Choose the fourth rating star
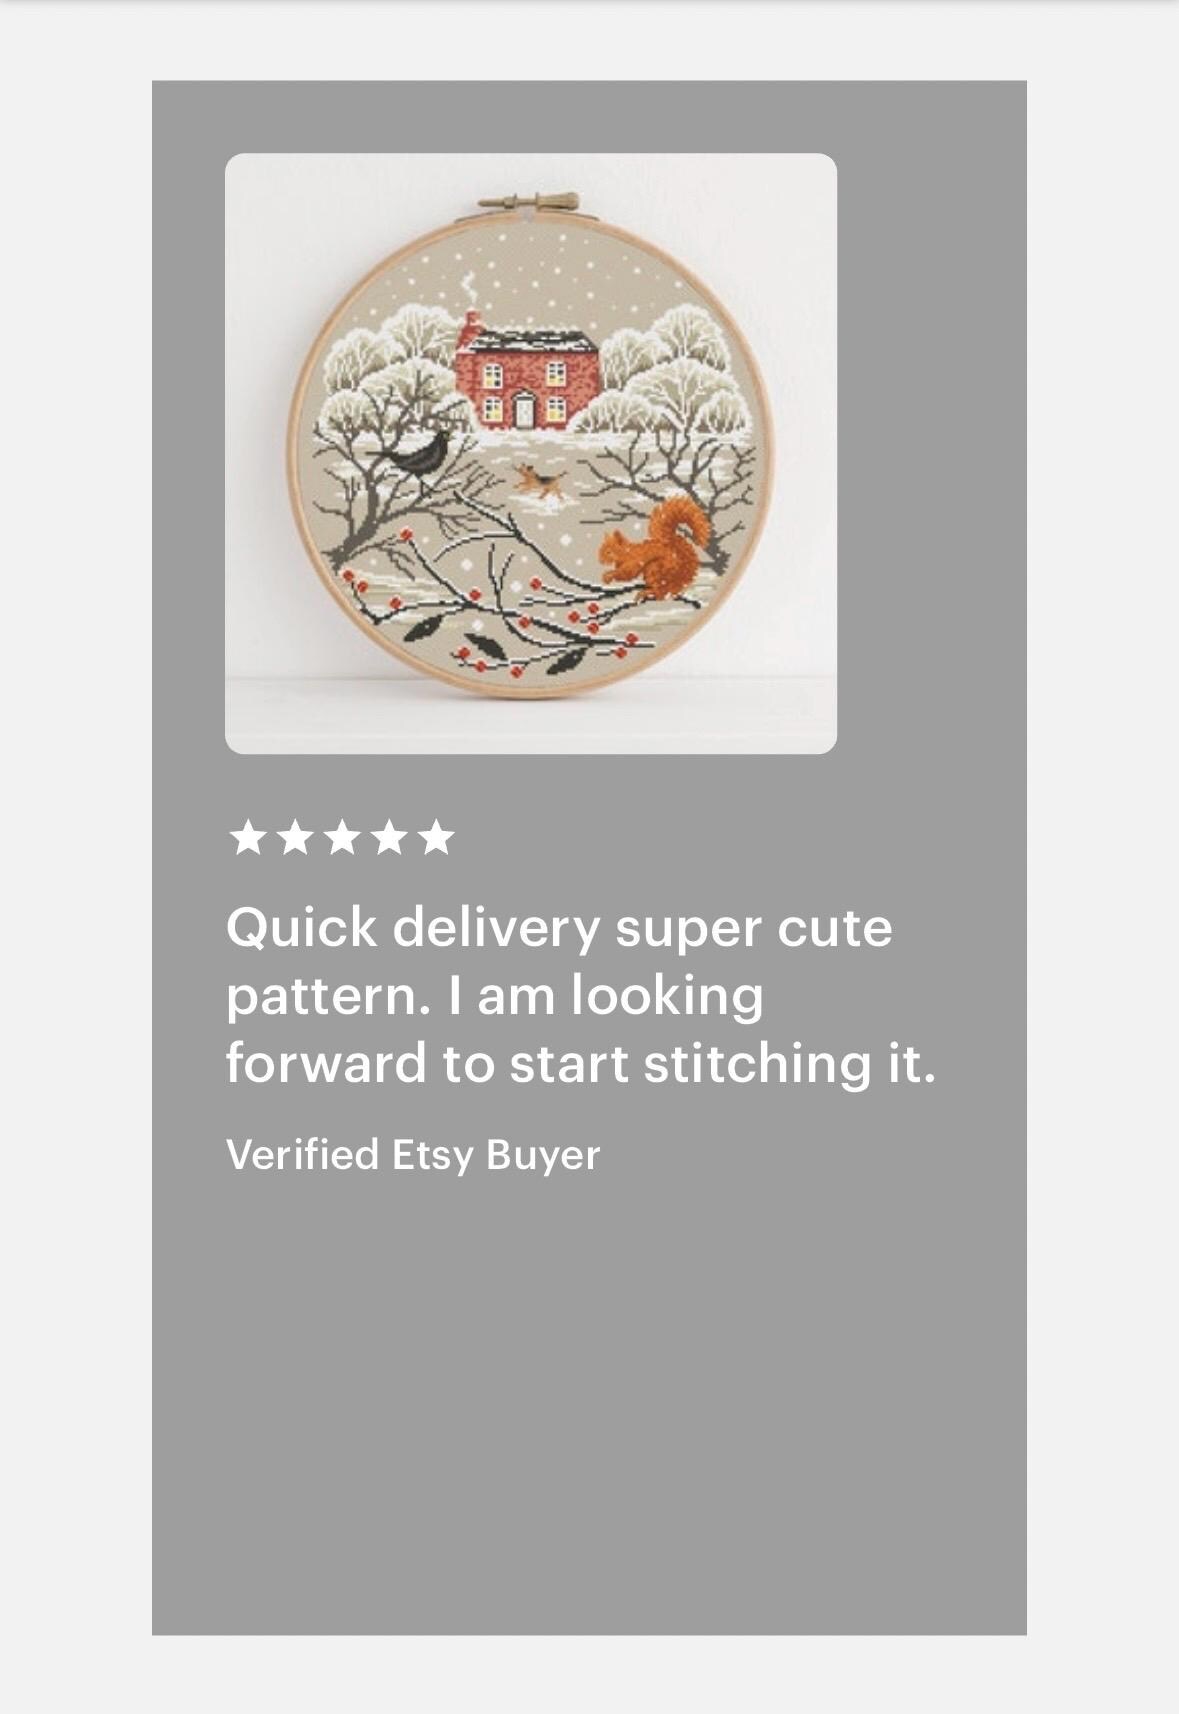The height and width of the screenshot is (1714, 1179). pyautogui.click(x=389, y=838)
